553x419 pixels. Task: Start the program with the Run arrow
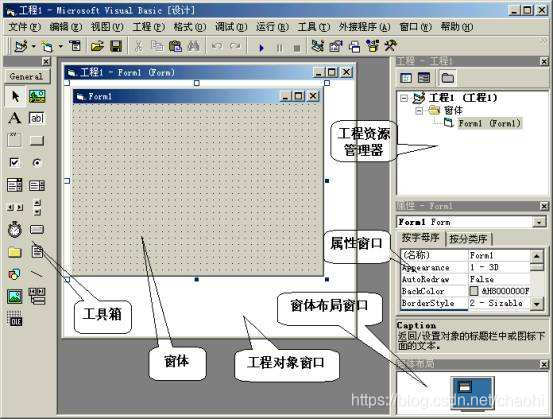pos(261,47)
